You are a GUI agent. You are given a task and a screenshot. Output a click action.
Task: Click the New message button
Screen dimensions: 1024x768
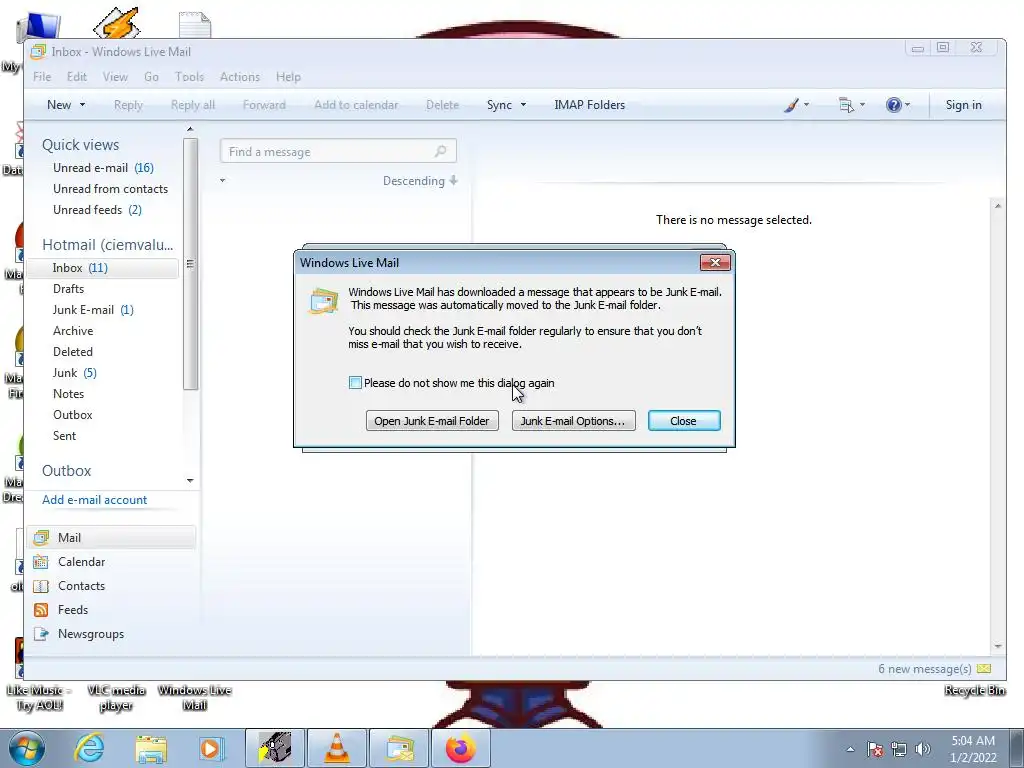pos(59,104)
